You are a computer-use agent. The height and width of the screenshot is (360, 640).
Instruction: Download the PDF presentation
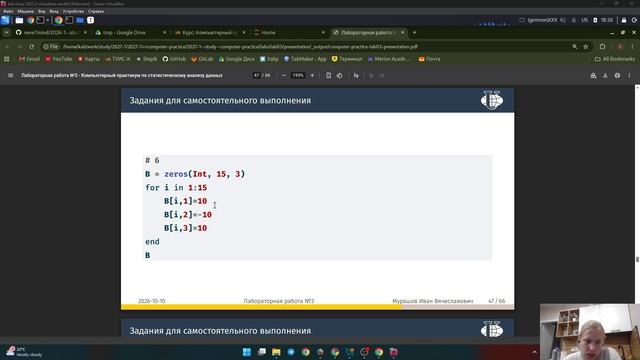605,76
